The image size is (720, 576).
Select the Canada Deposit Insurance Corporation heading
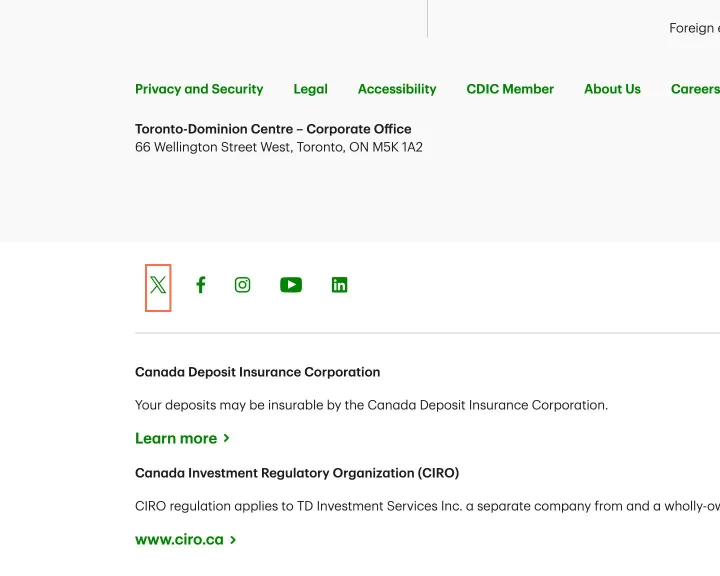click(x=258, y=372)
